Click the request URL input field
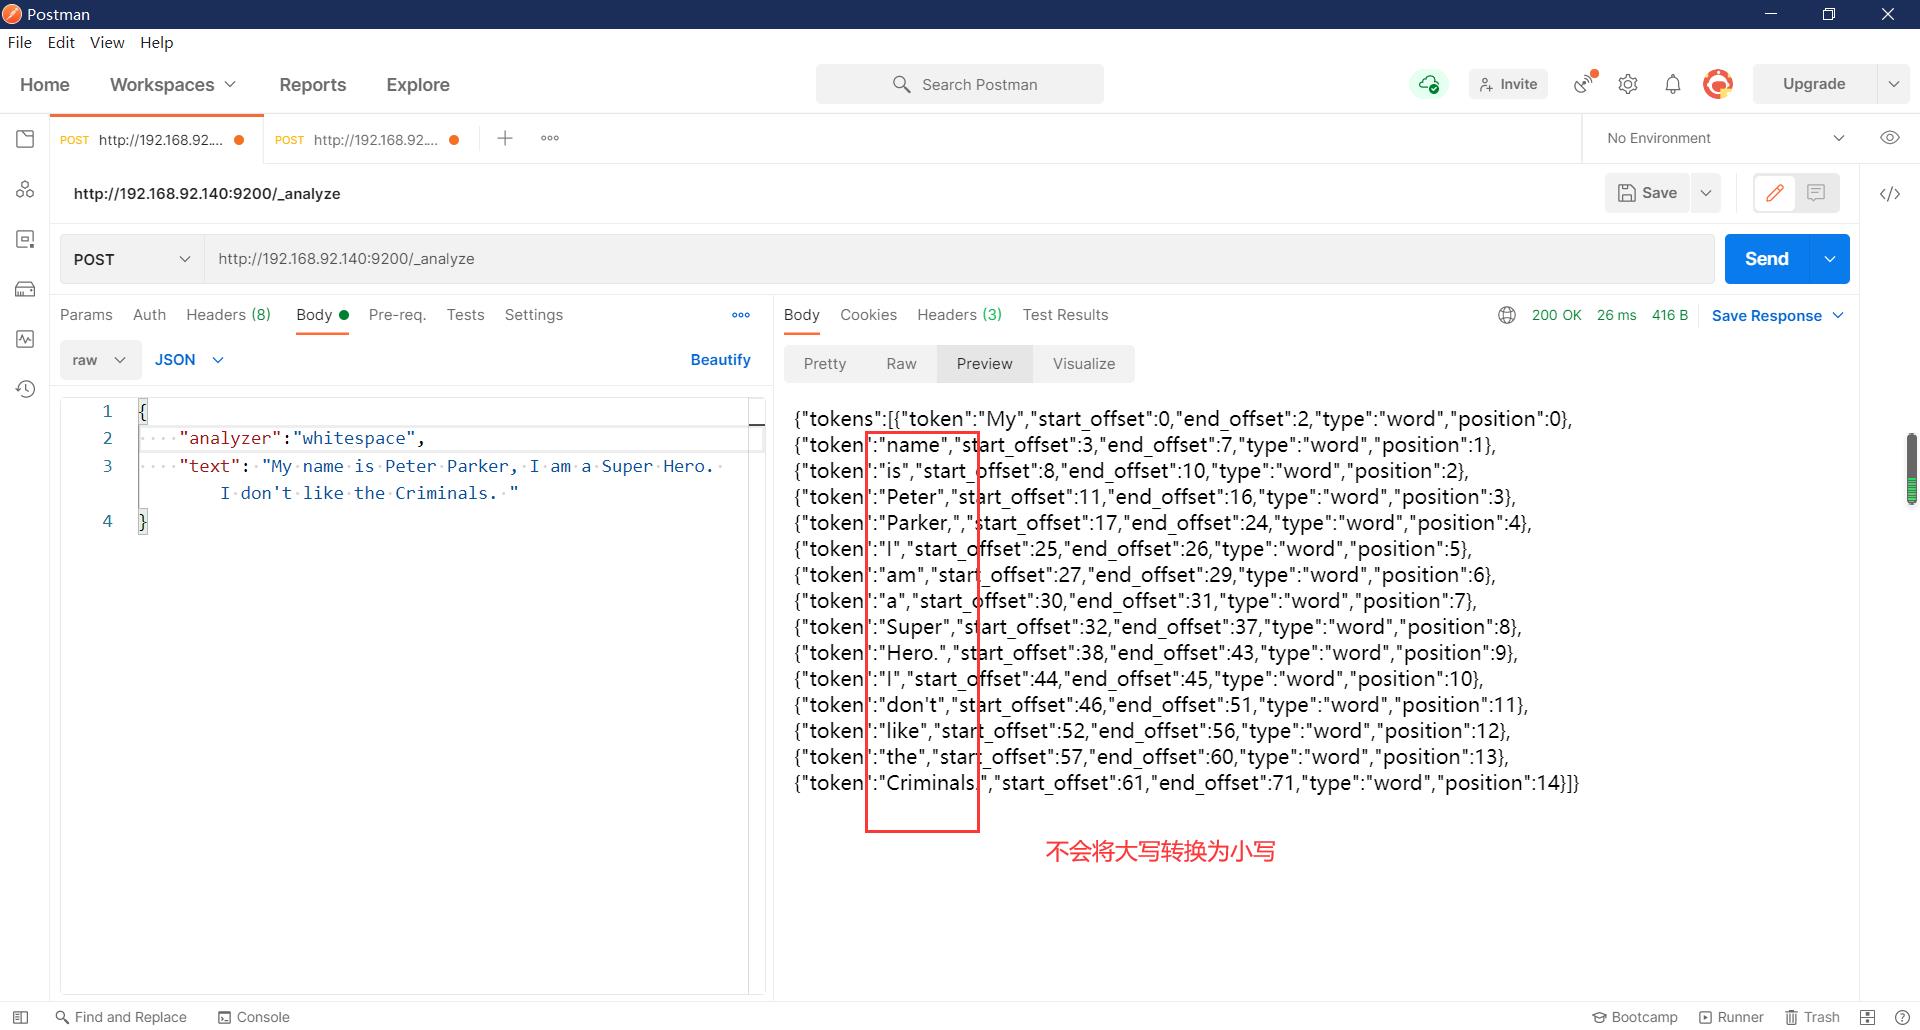1920x1030 pixels. 960,259
